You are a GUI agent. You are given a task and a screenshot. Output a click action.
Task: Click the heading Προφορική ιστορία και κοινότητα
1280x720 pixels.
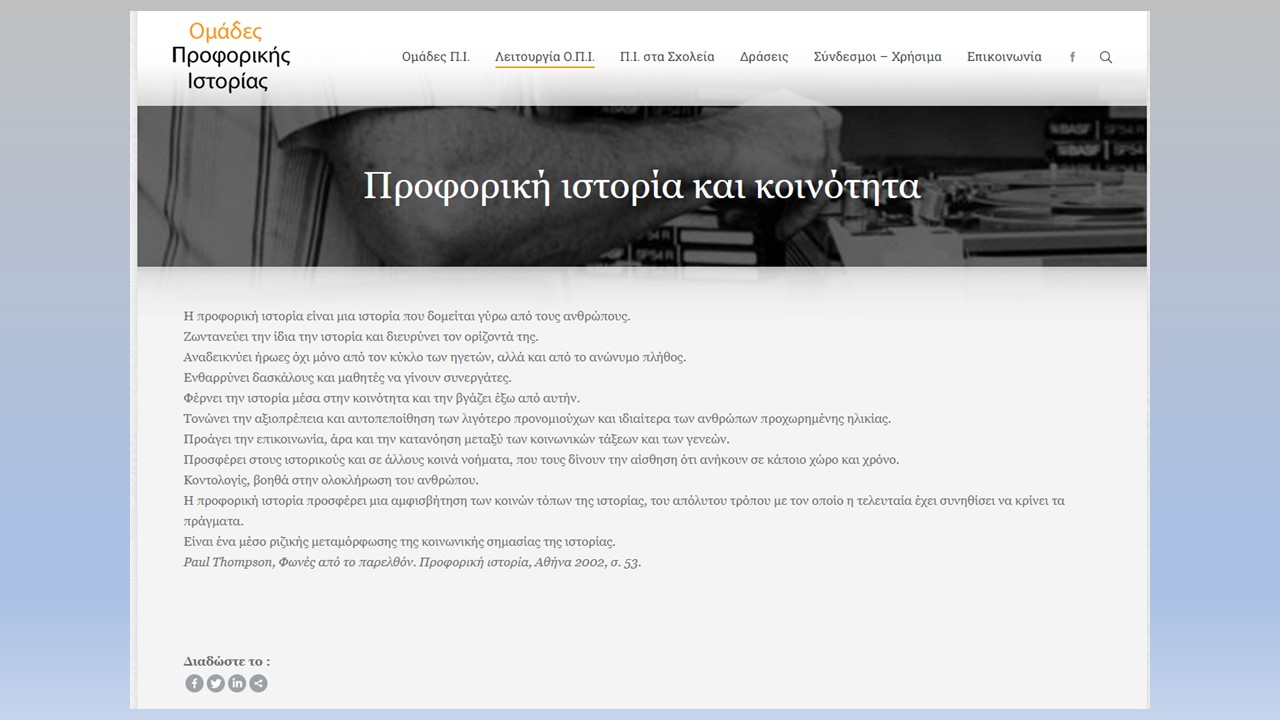click(x=642, y=186)
